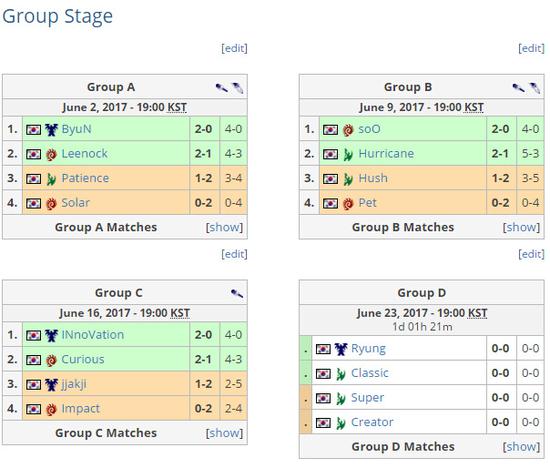
Task: Expand the Group D Matches section
Action: pyautogui.click(x=521, y=447)
